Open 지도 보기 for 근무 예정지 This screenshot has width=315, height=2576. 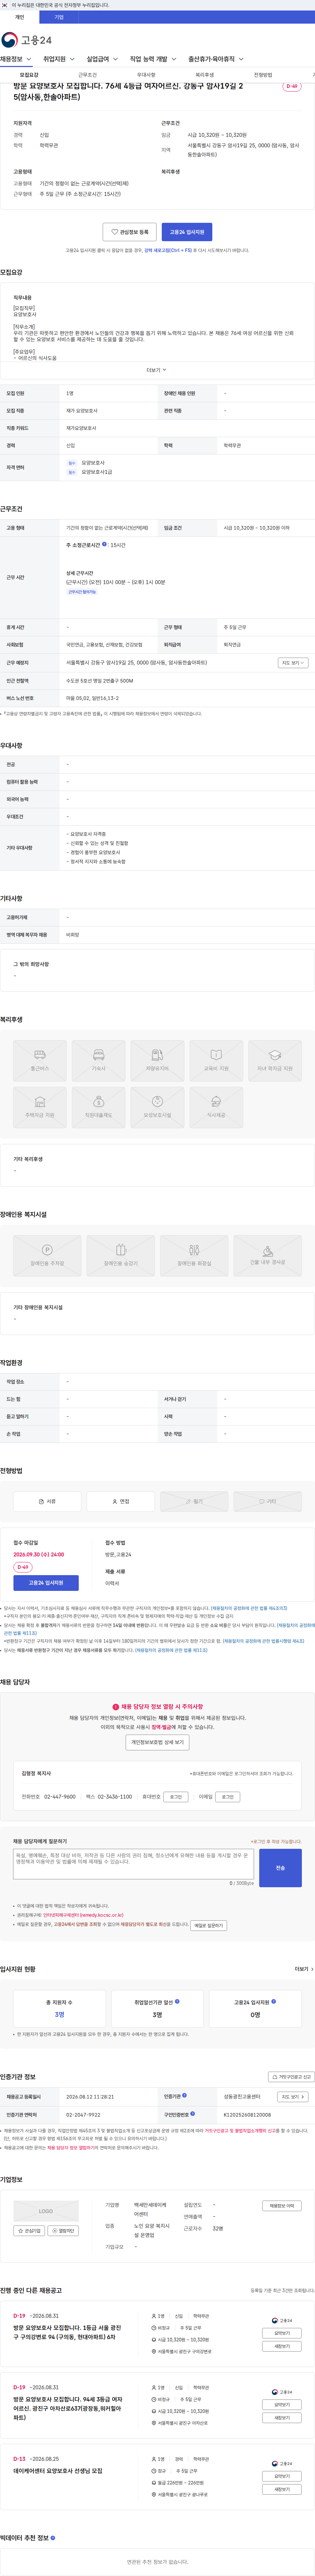(x=293, y=663)
